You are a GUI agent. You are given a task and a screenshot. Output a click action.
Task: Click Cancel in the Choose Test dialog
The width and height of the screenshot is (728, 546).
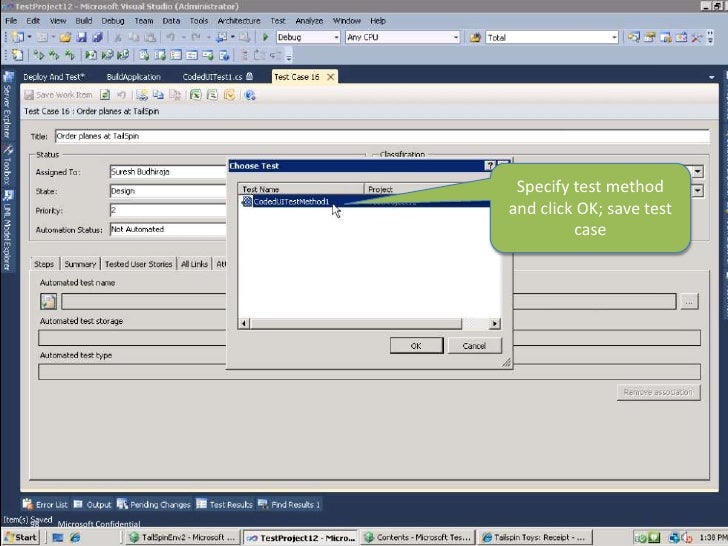coord(474,346)
